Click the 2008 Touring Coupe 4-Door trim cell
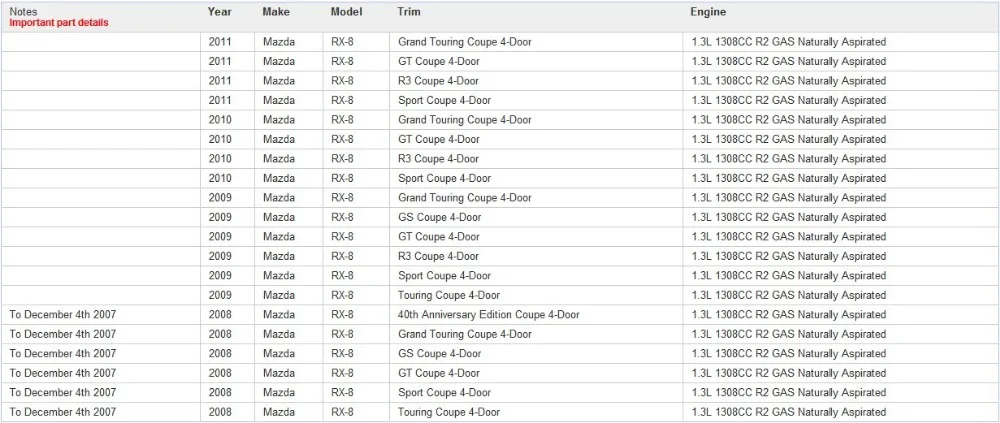1000x423 pixels. coord(536,412)
